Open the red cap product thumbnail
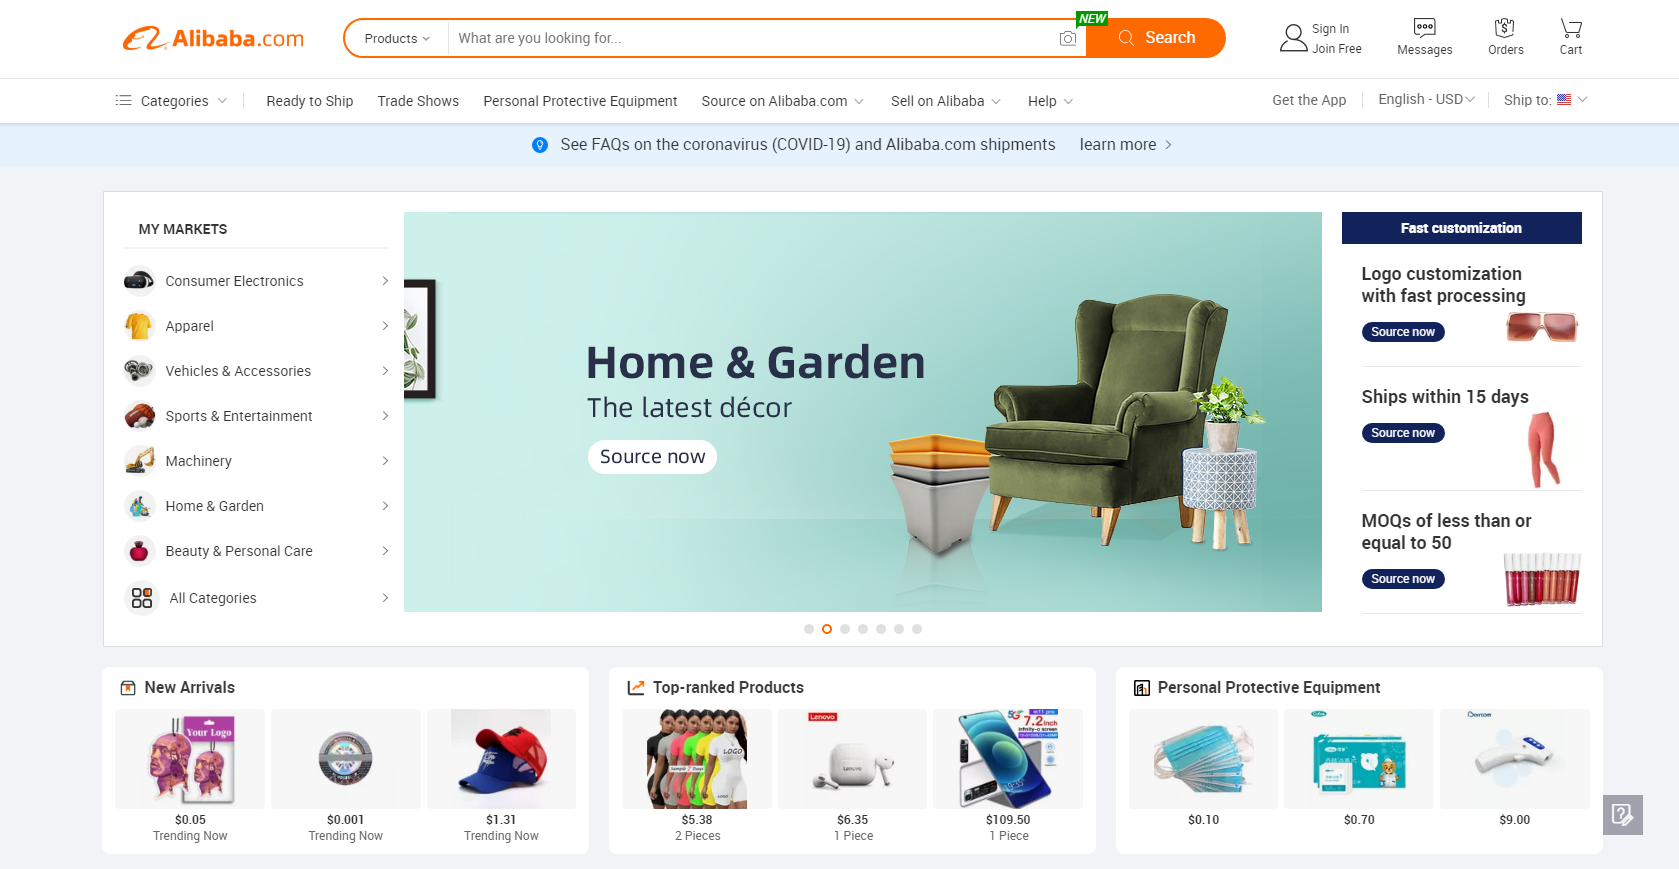This screenshot has height=869, width=1679. (x=501, y=759)
